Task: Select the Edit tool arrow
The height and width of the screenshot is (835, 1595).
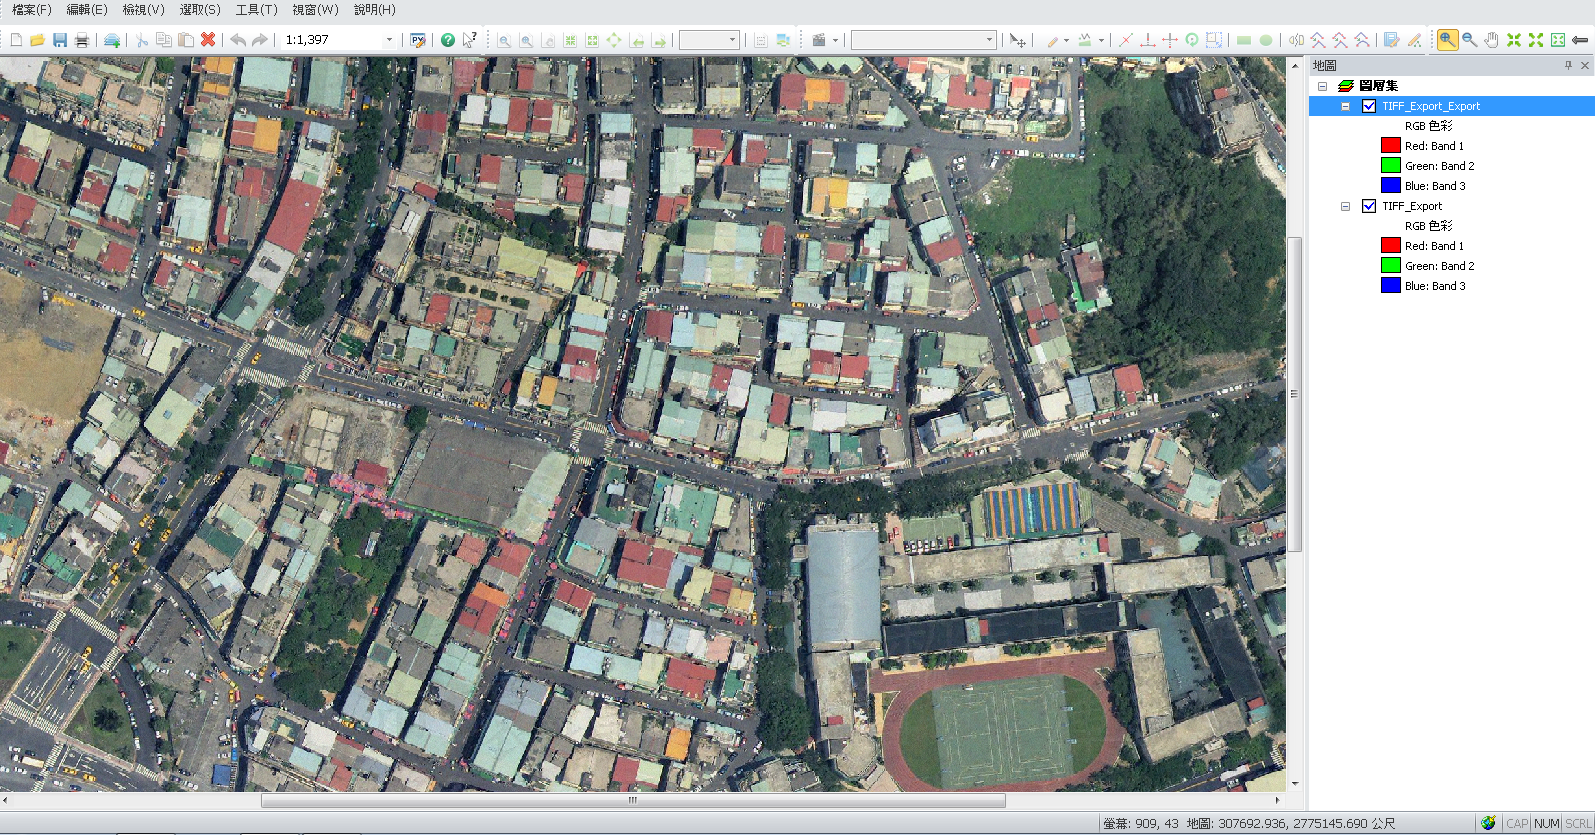Action: pyautogui.click(x=1017, y=40)
